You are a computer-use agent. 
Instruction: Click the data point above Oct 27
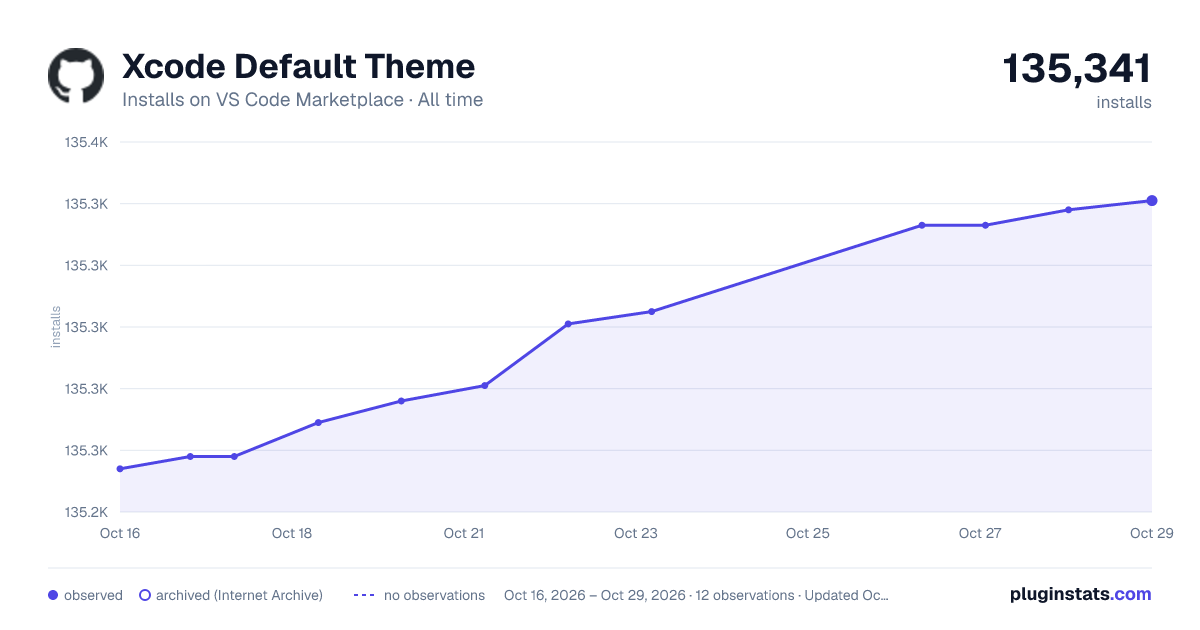tap(985, 225)
